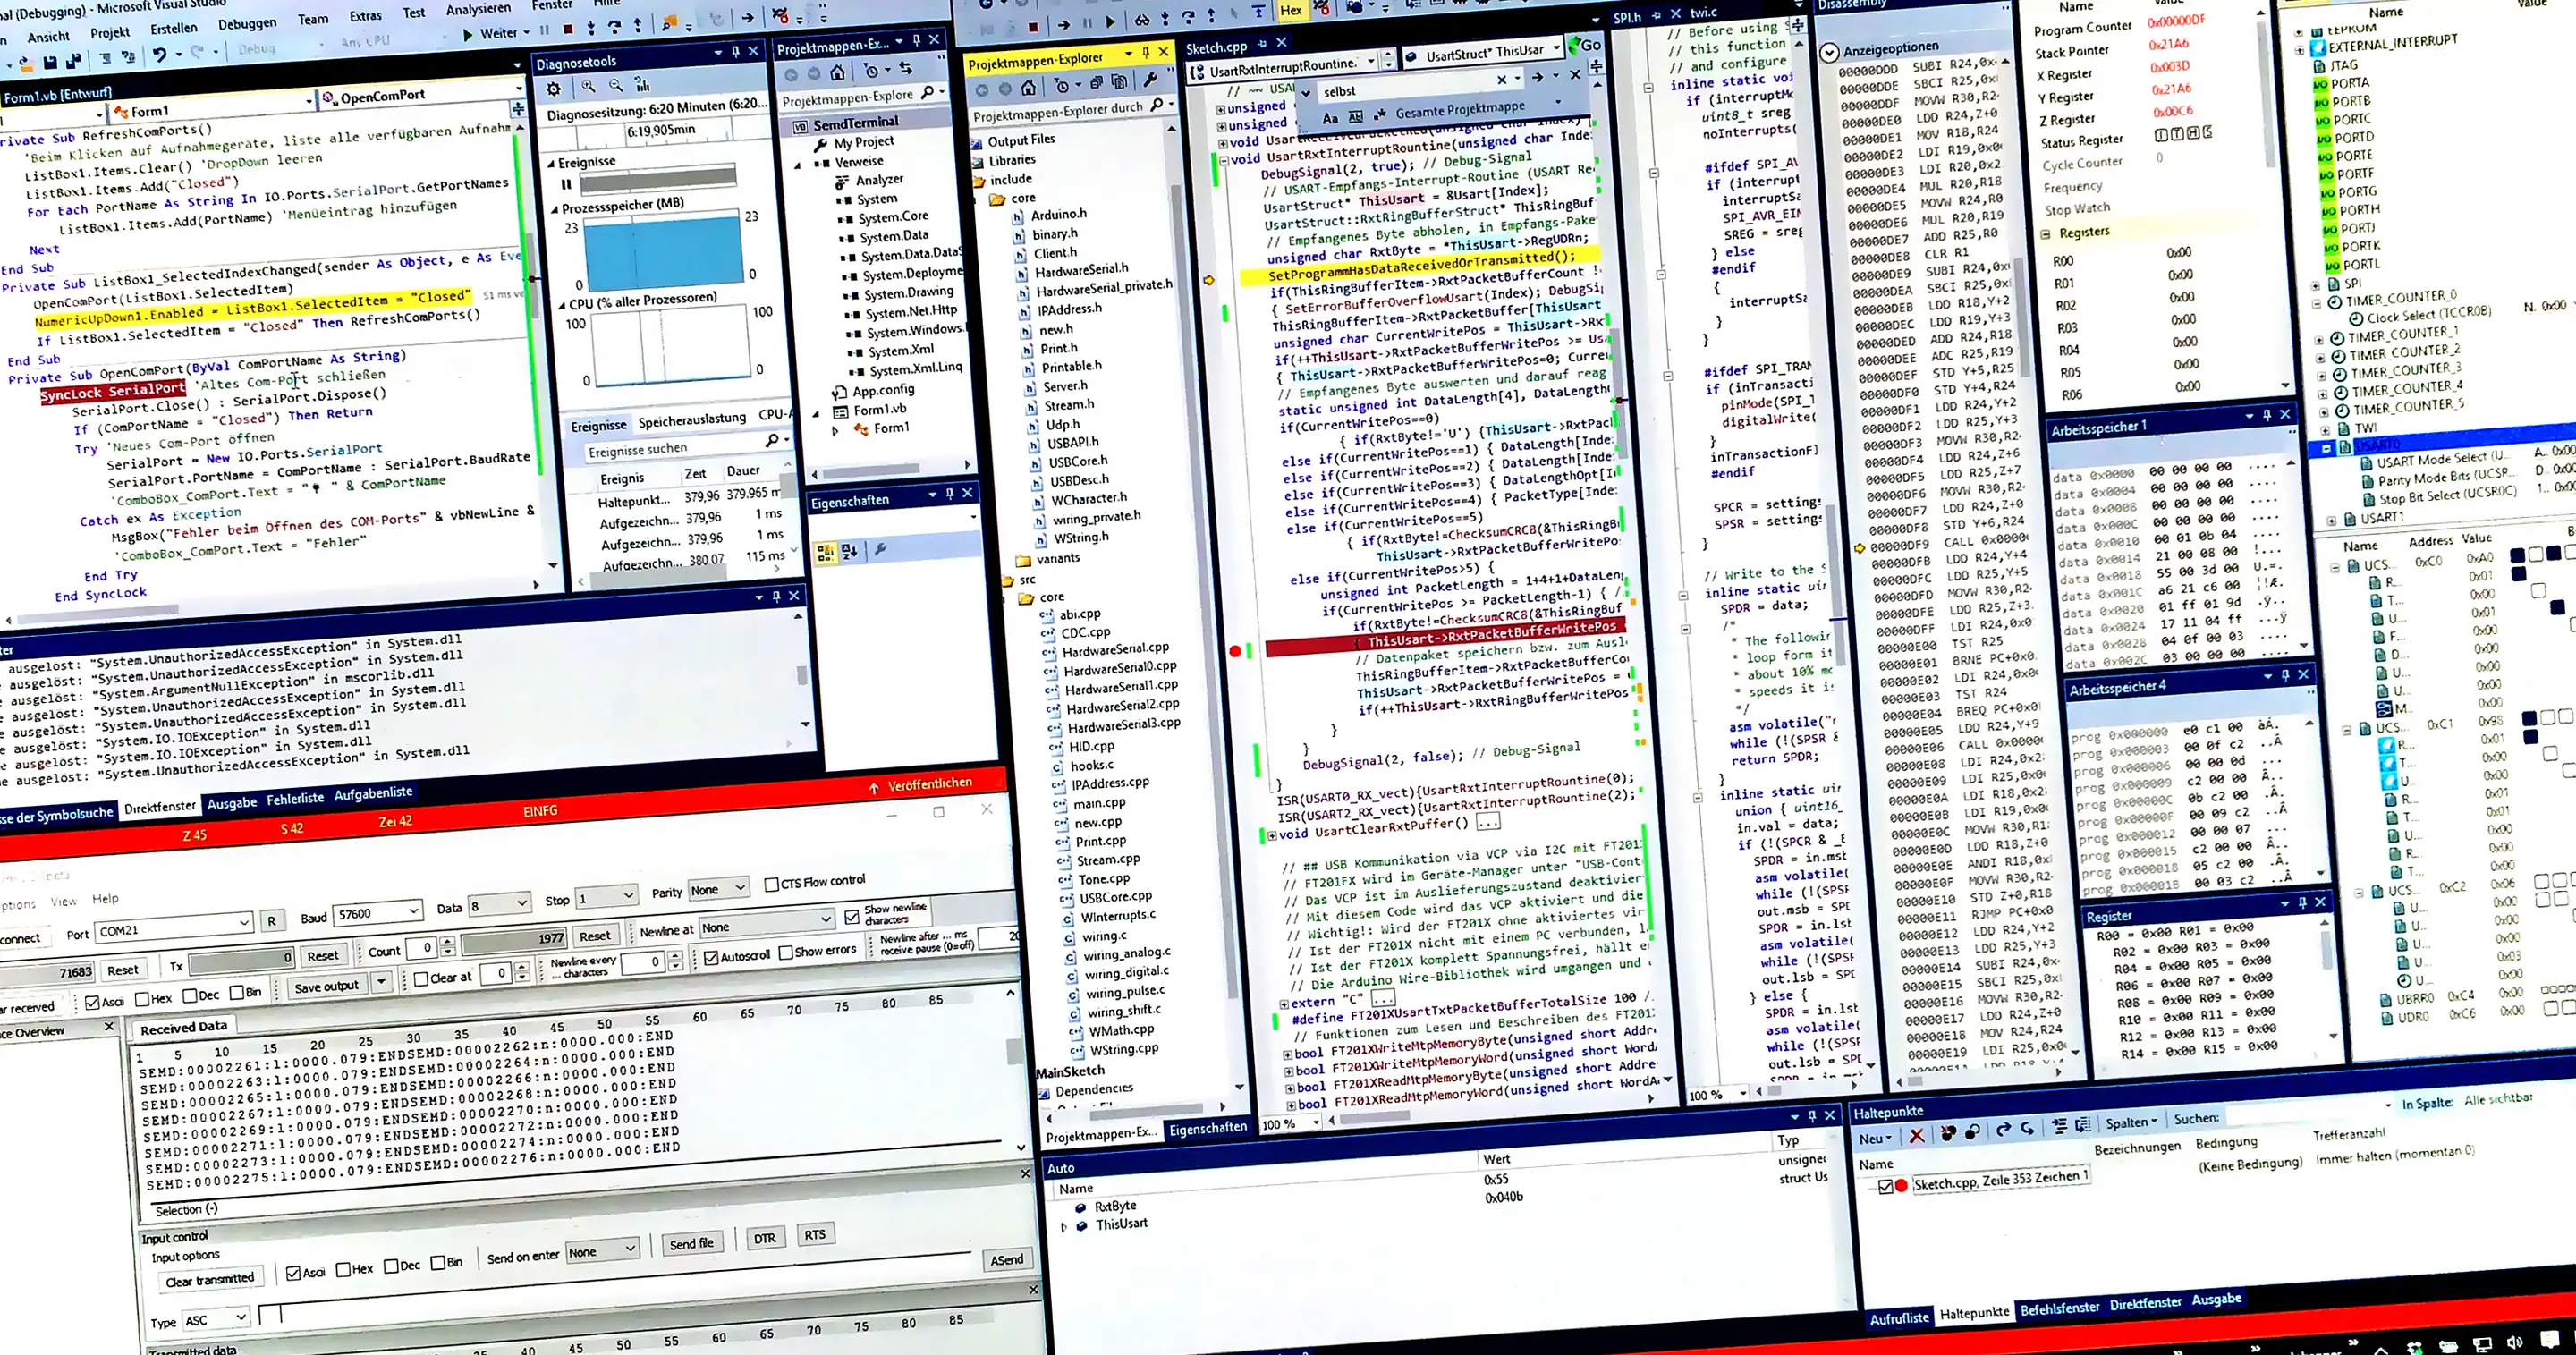Toggle Hex display in the debug toolbar
This screenshot has width=2576, height=1355.
(1290, 11)
